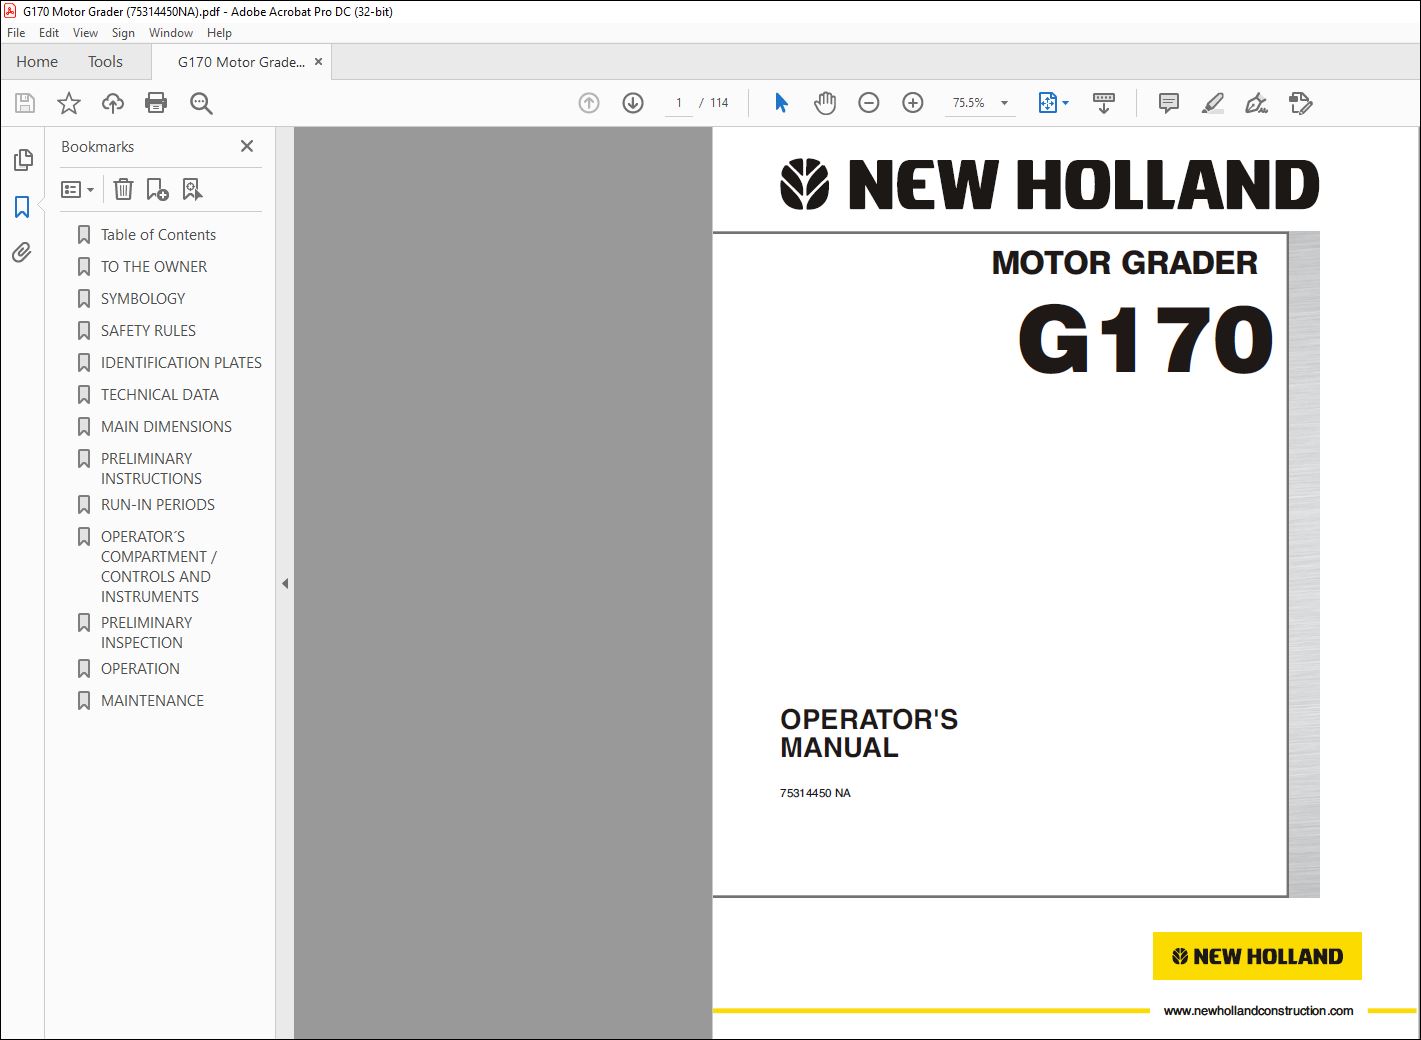
Task: Switch to the Tools tab
Action: [105, 62]
